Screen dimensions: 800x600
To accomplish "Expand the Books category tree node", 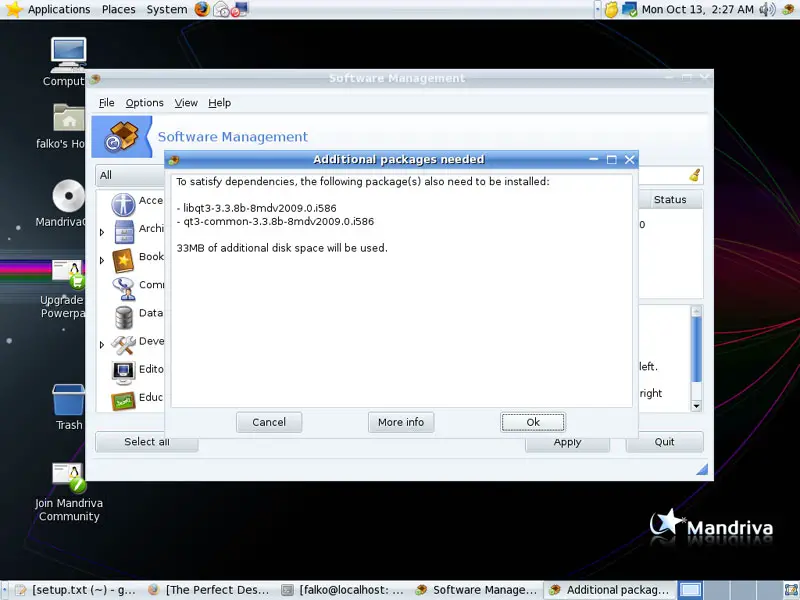I will [x=102, y=260].
